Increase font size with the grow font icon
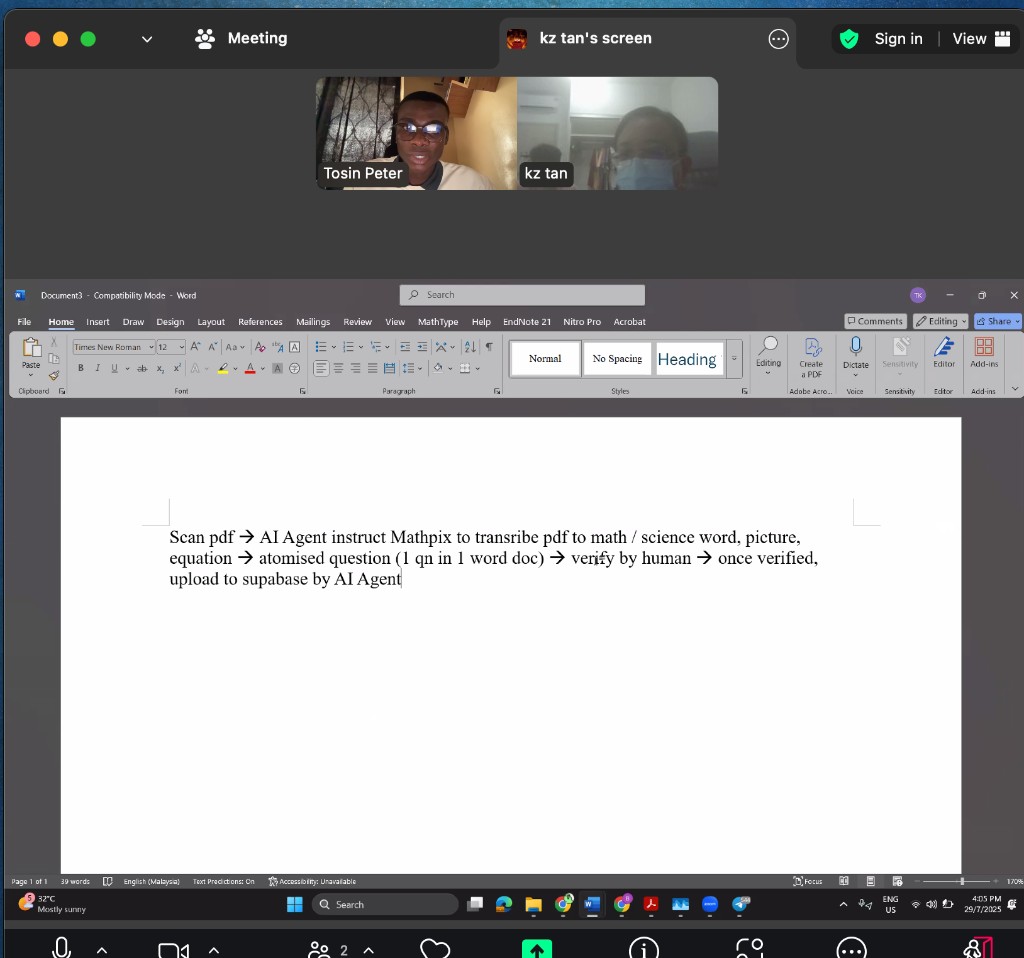Image resolution: width=1024 pixels, height=958 pixels. tap(195, 347)
